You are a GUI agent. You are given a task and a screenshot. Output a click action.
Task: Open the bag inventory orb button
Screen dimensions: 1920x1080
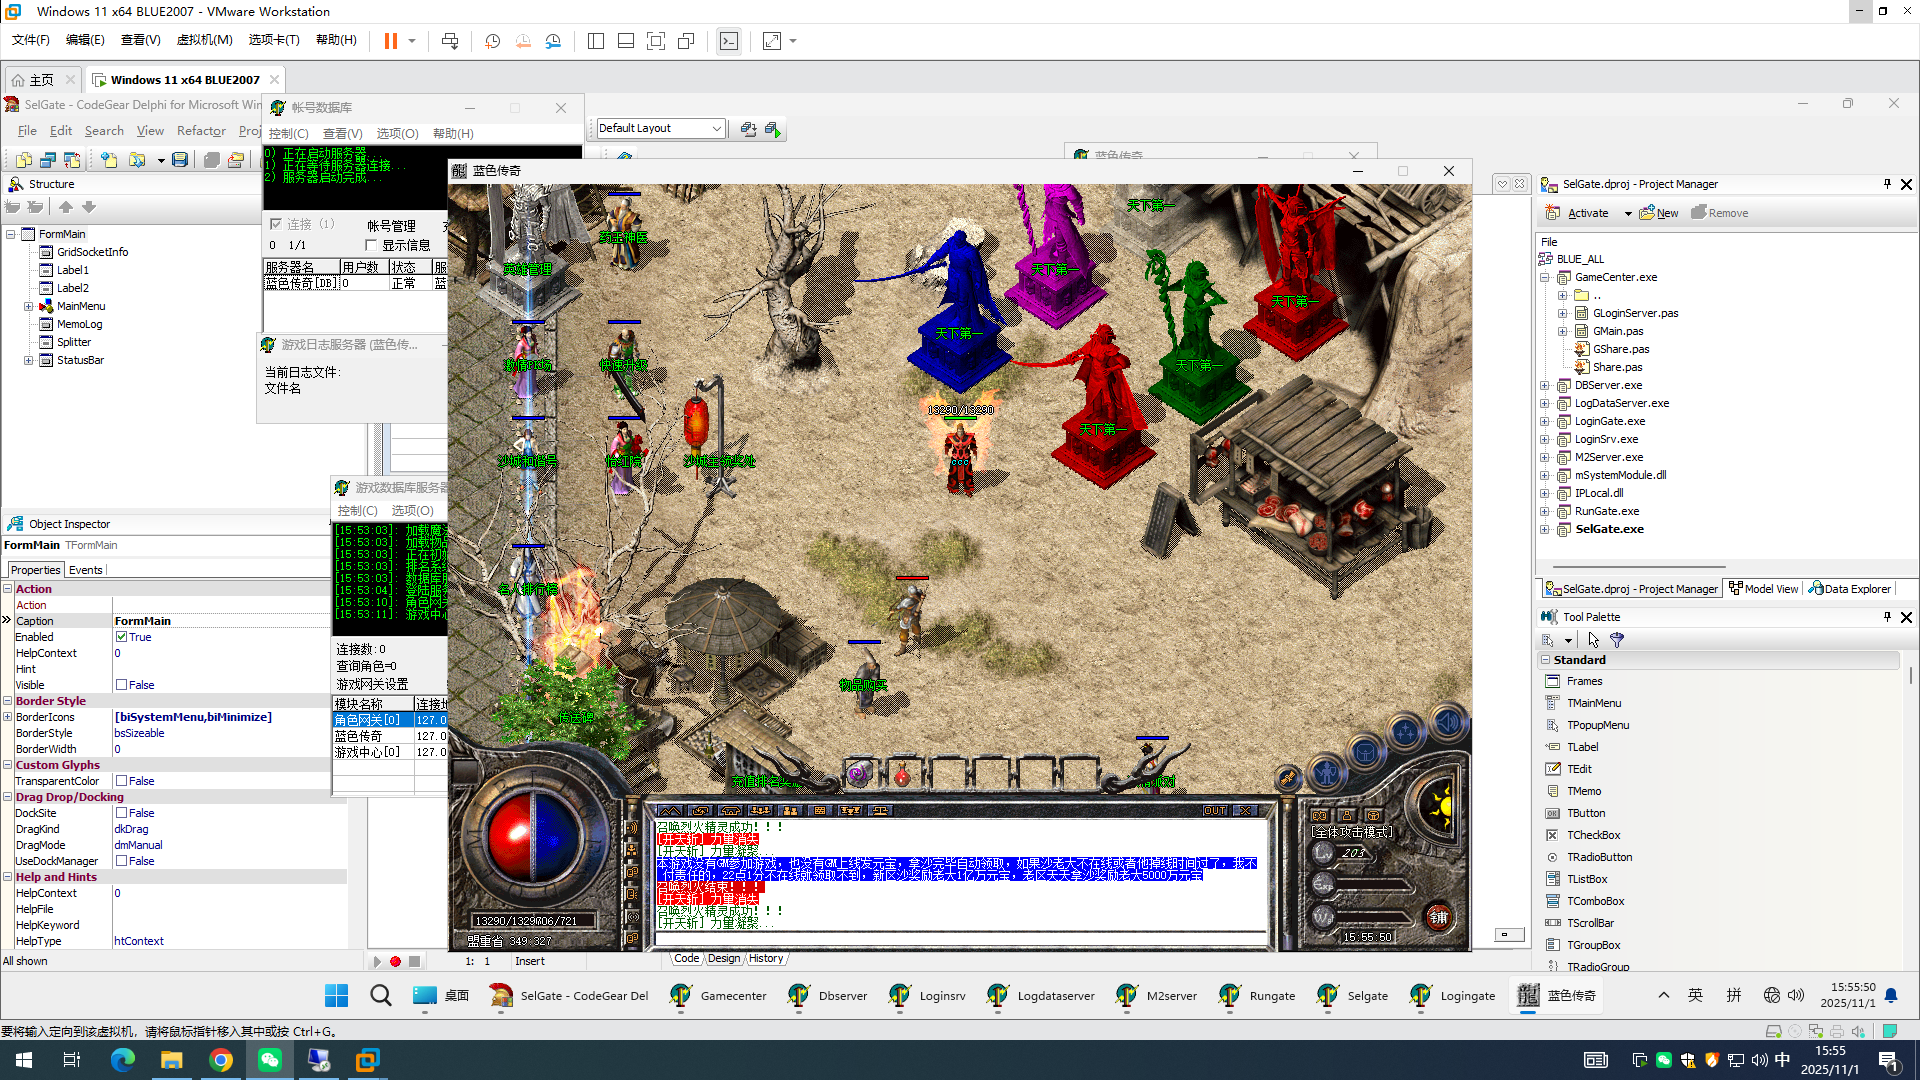click(x=1365, y=752)
